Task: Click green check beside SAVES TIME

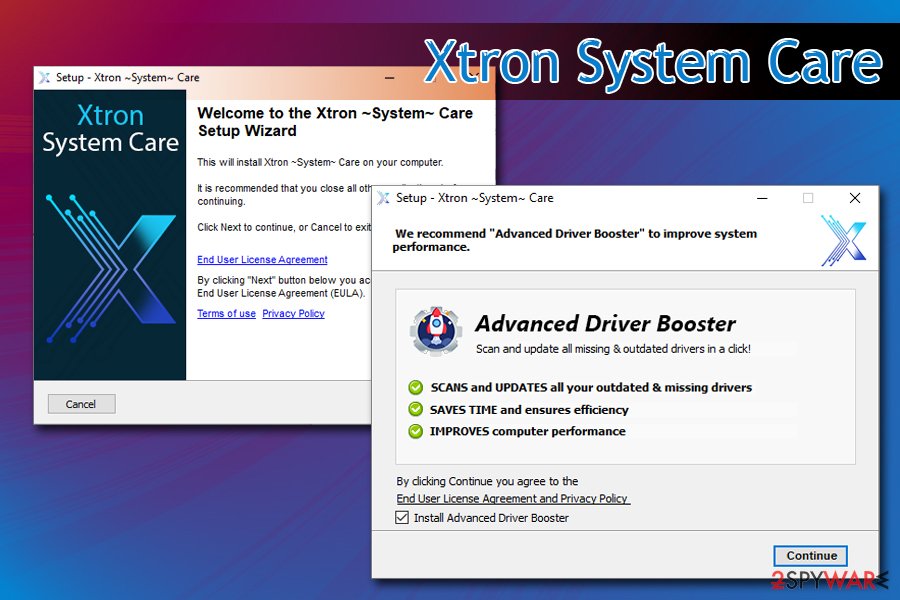Action: click(x=416, y=409)
